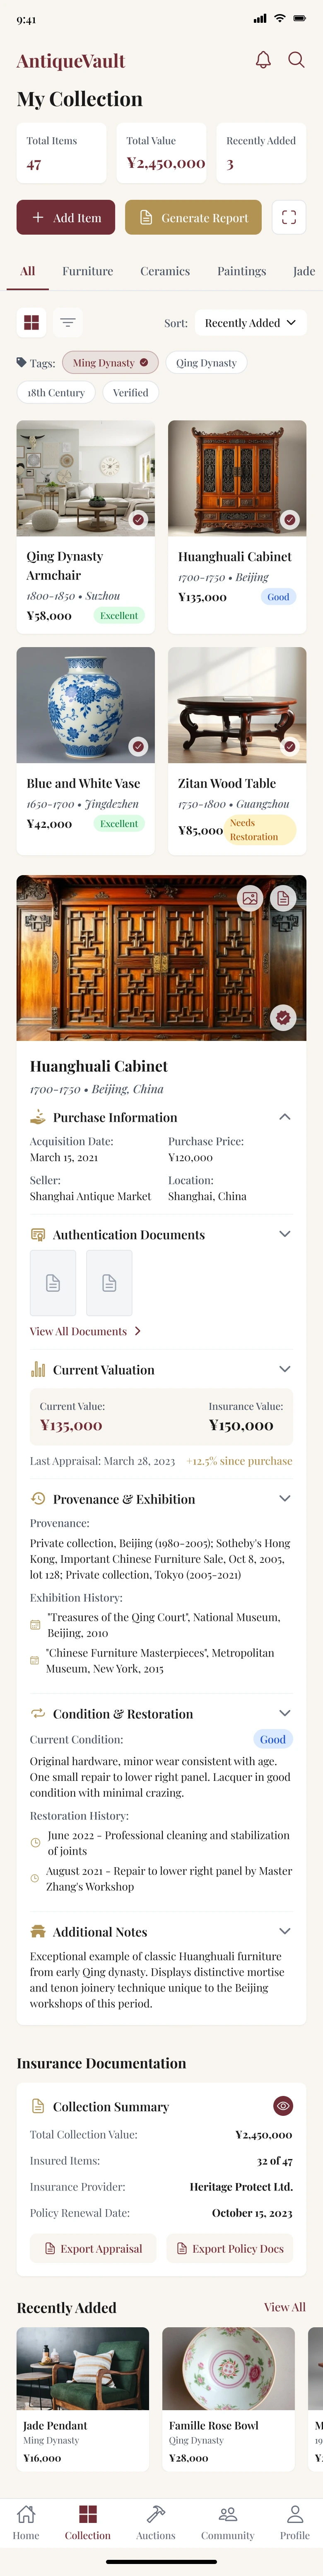Enable the Verified tag filter
Viewport: 323px width, 2576px height.
[130, 393]
